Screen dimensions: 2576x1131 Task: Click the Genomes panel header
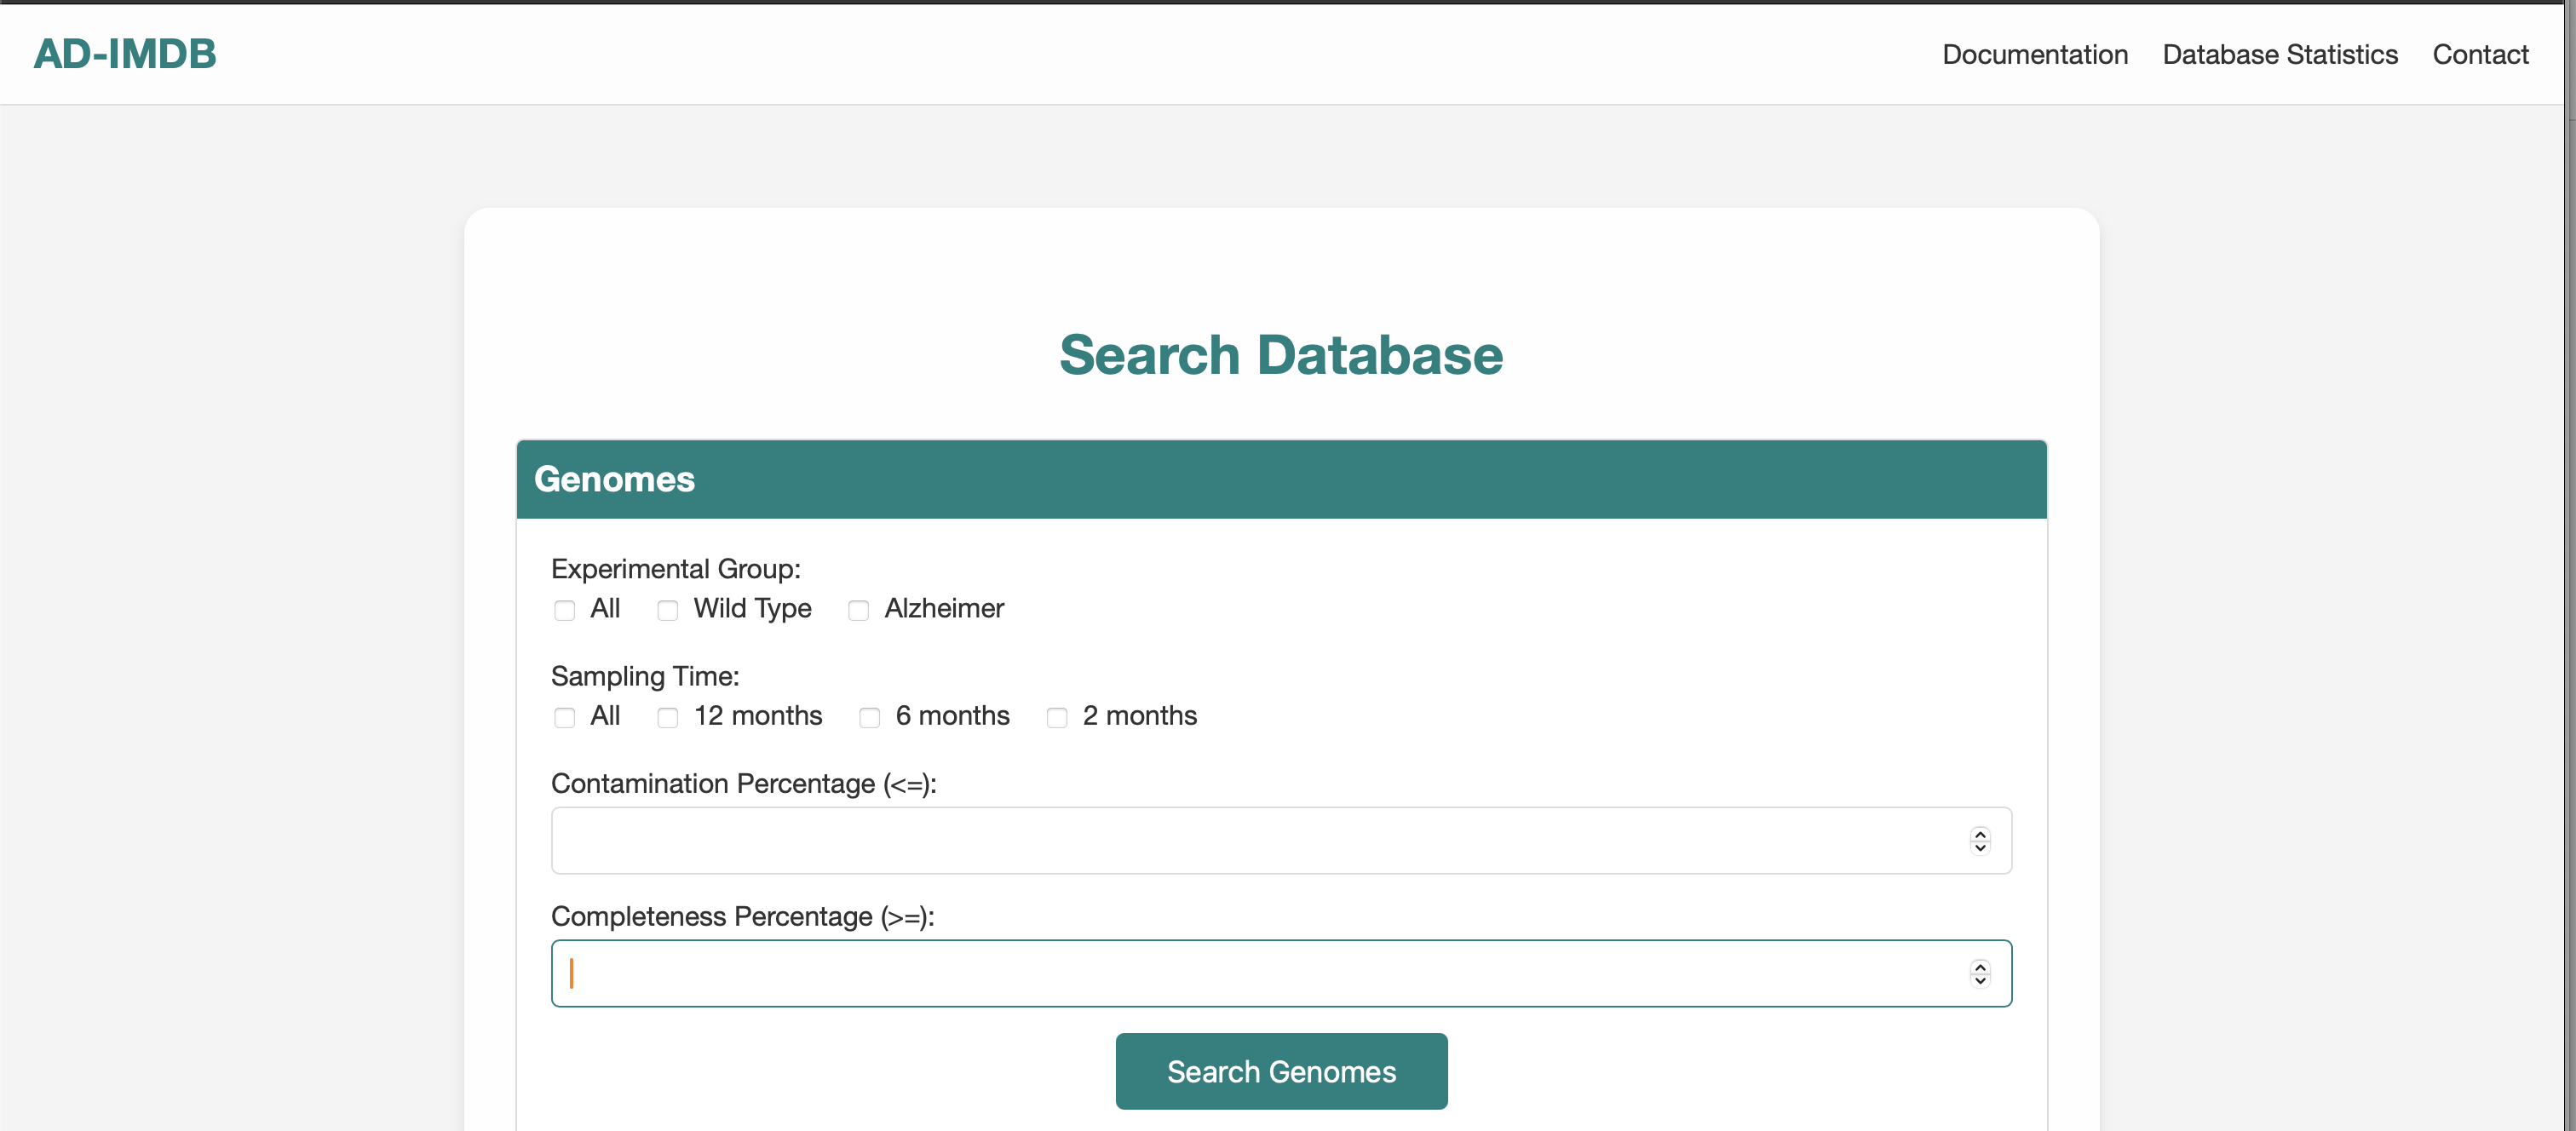(614, 479)
